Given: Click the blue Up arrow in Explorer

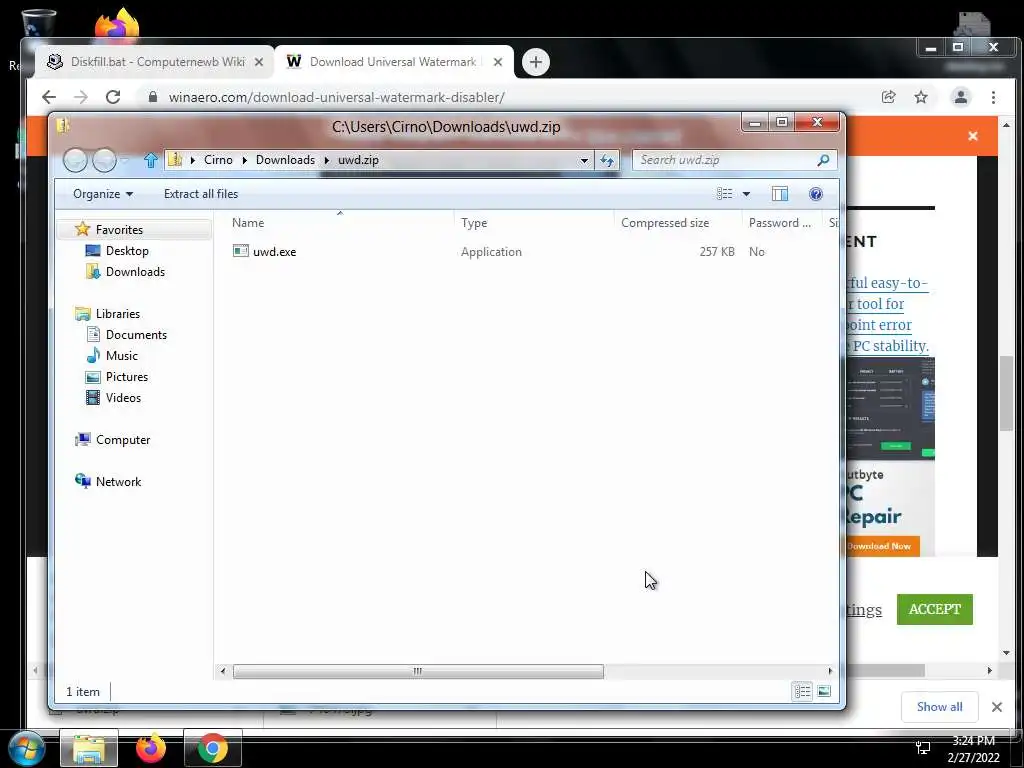Looking at the screenshot, I should point(151,160).
